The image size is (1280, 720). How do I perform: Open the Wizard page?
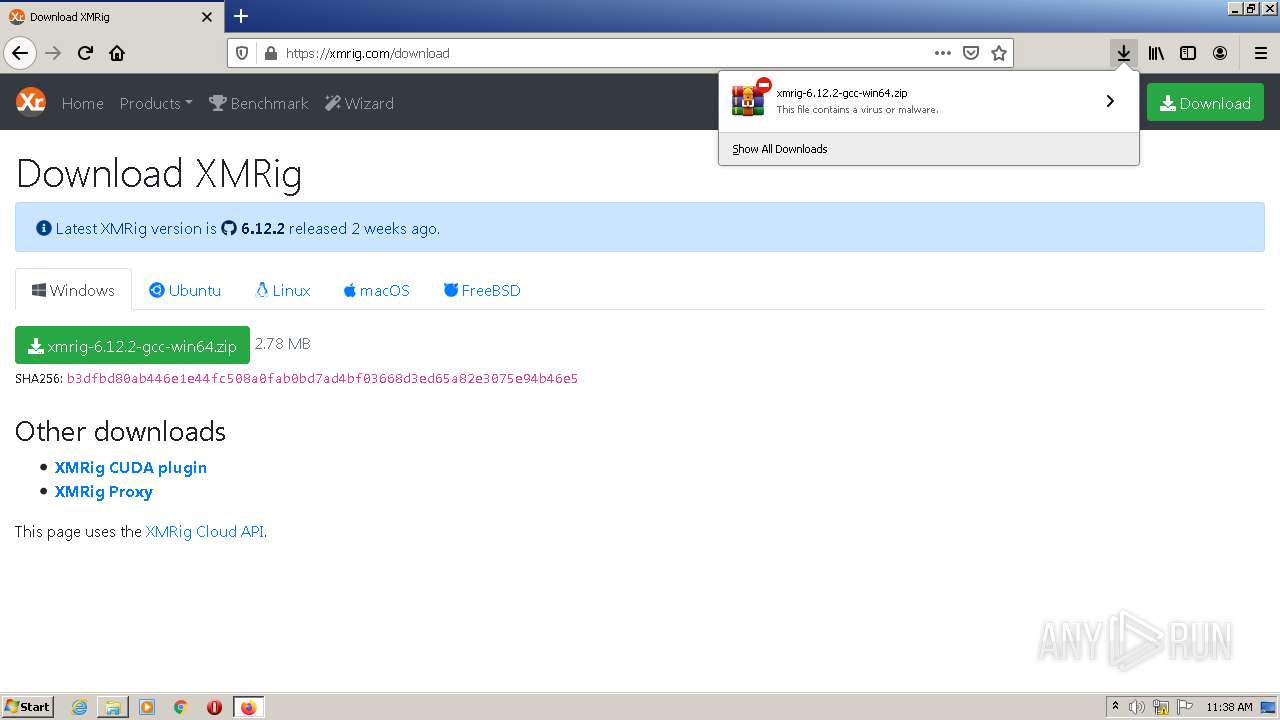pyautogui.click(x=359, y=103)
